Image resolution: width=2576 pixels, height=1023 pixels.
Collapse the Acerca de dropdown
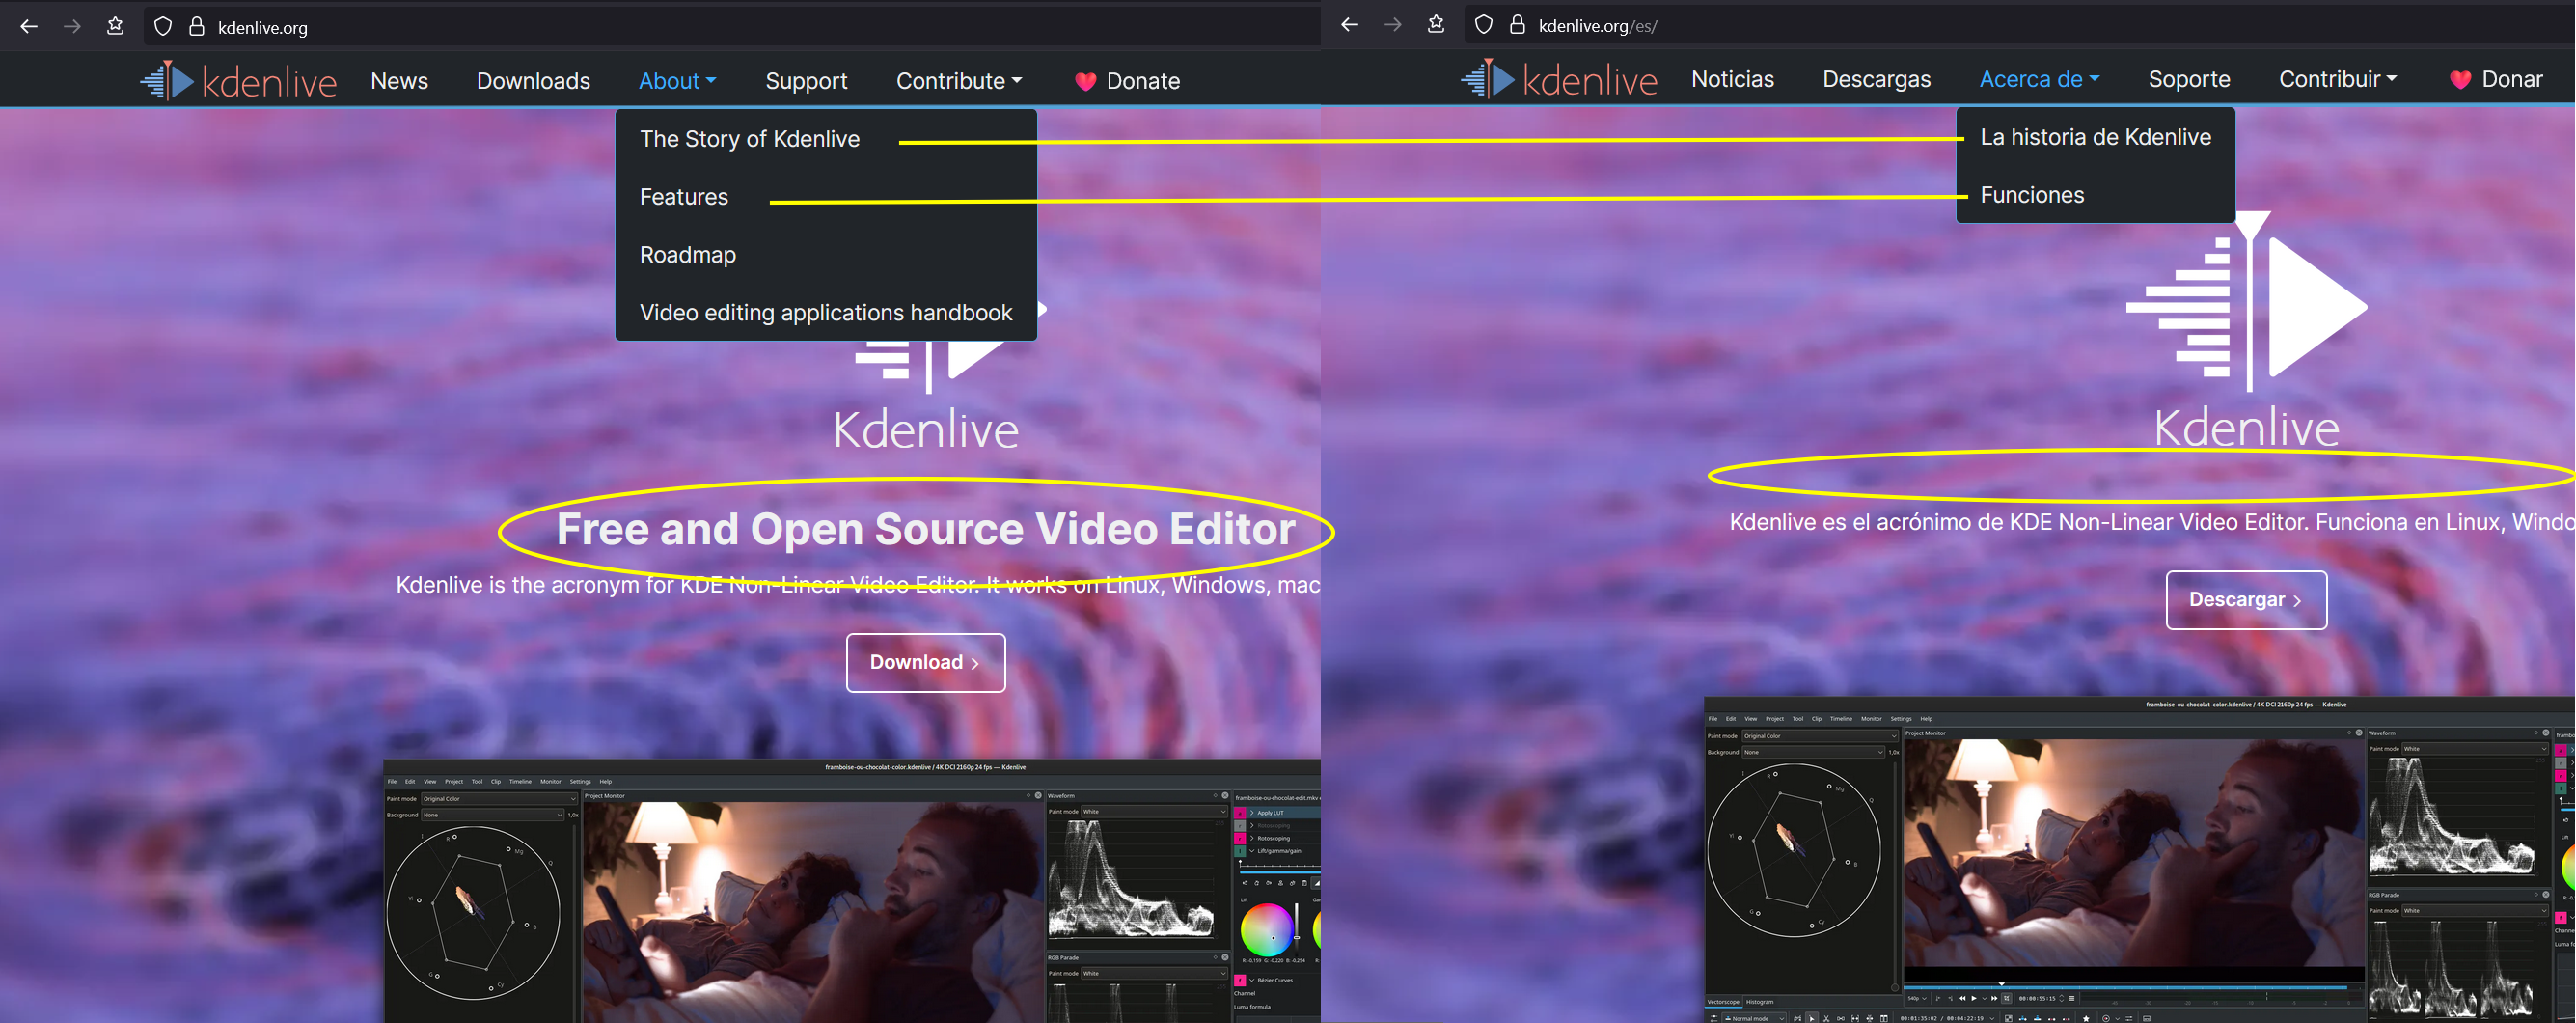tap(2038, 79)
